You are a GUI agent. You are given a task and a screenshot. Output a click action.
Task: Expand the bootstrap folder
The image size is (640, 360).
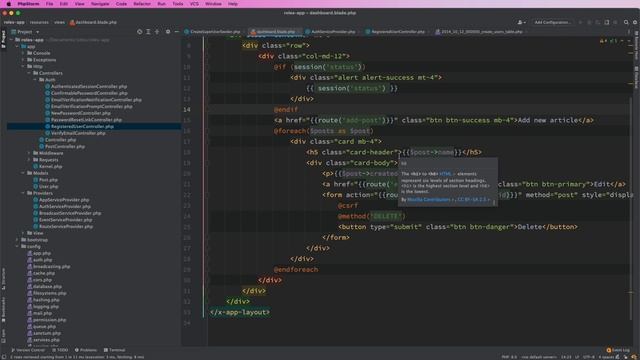[x=17, y=240]
